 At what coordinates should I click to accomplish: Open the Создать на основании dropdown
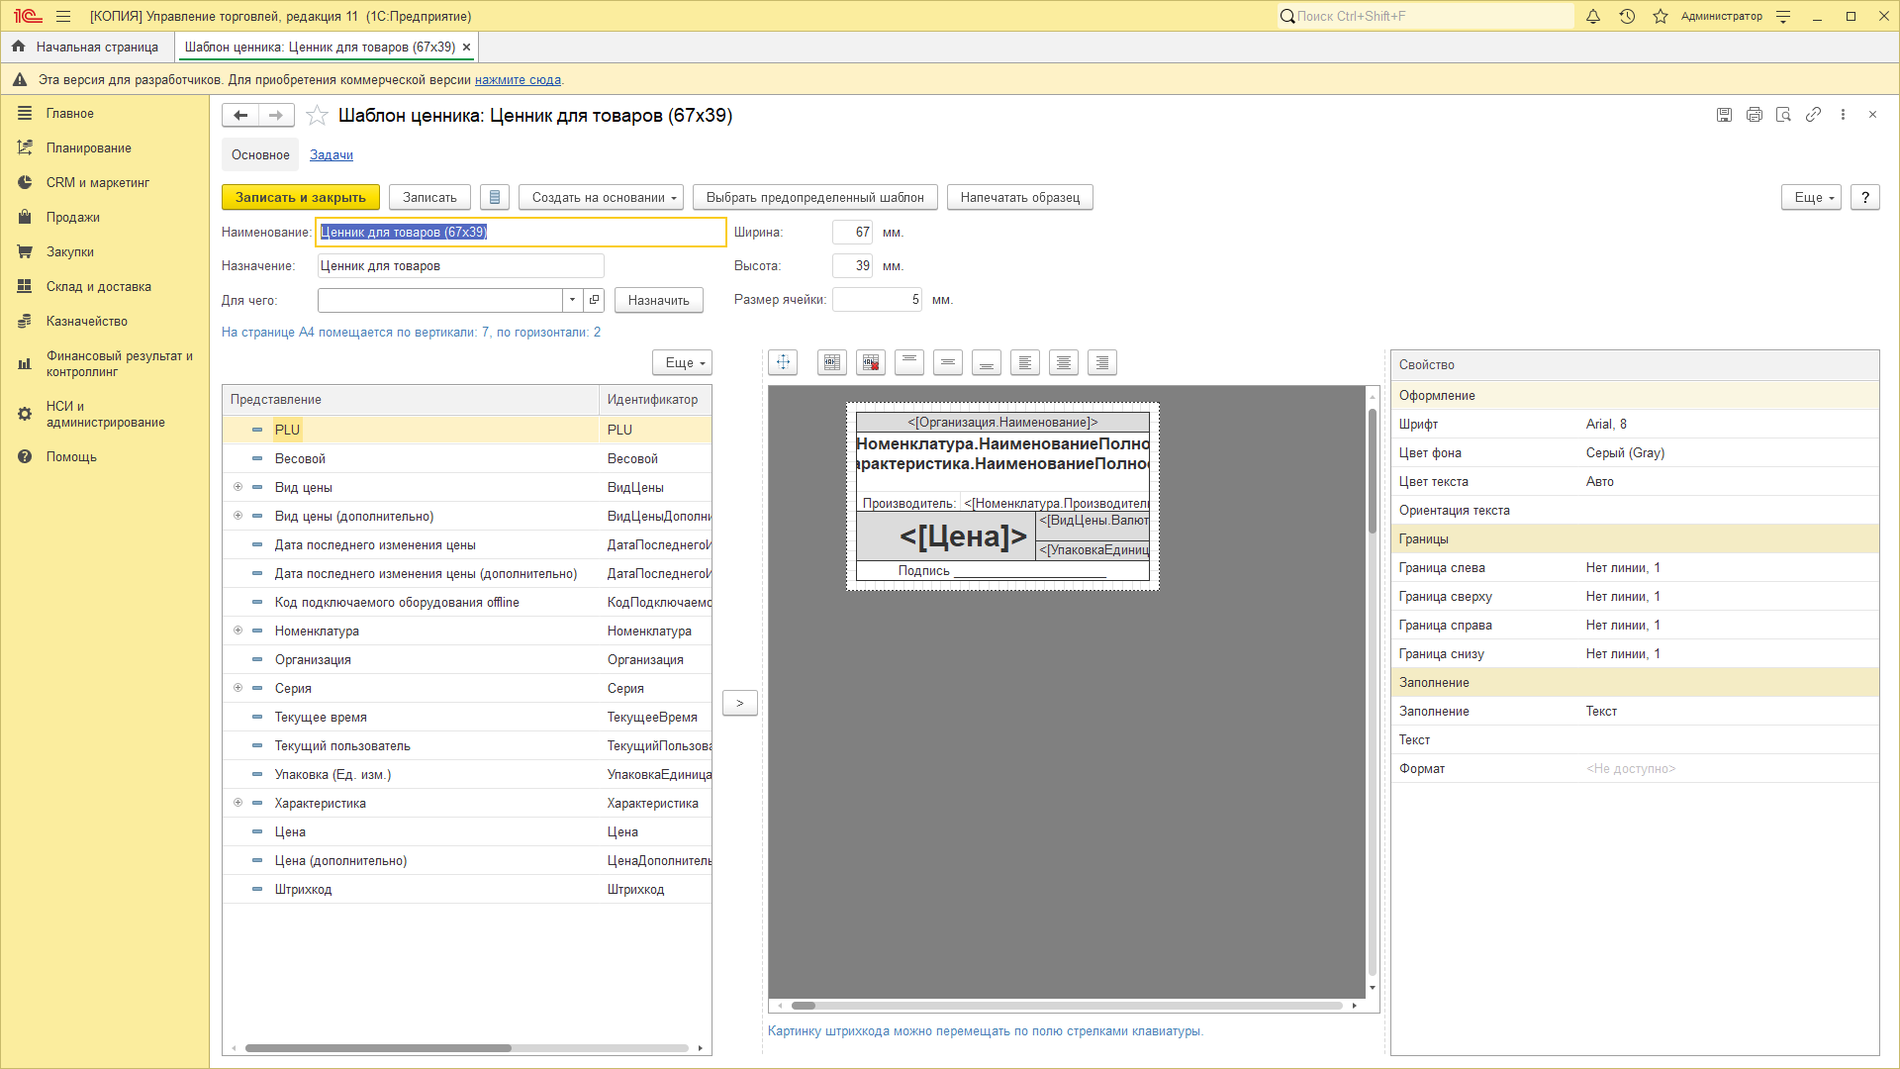click(x=601, y=197)
